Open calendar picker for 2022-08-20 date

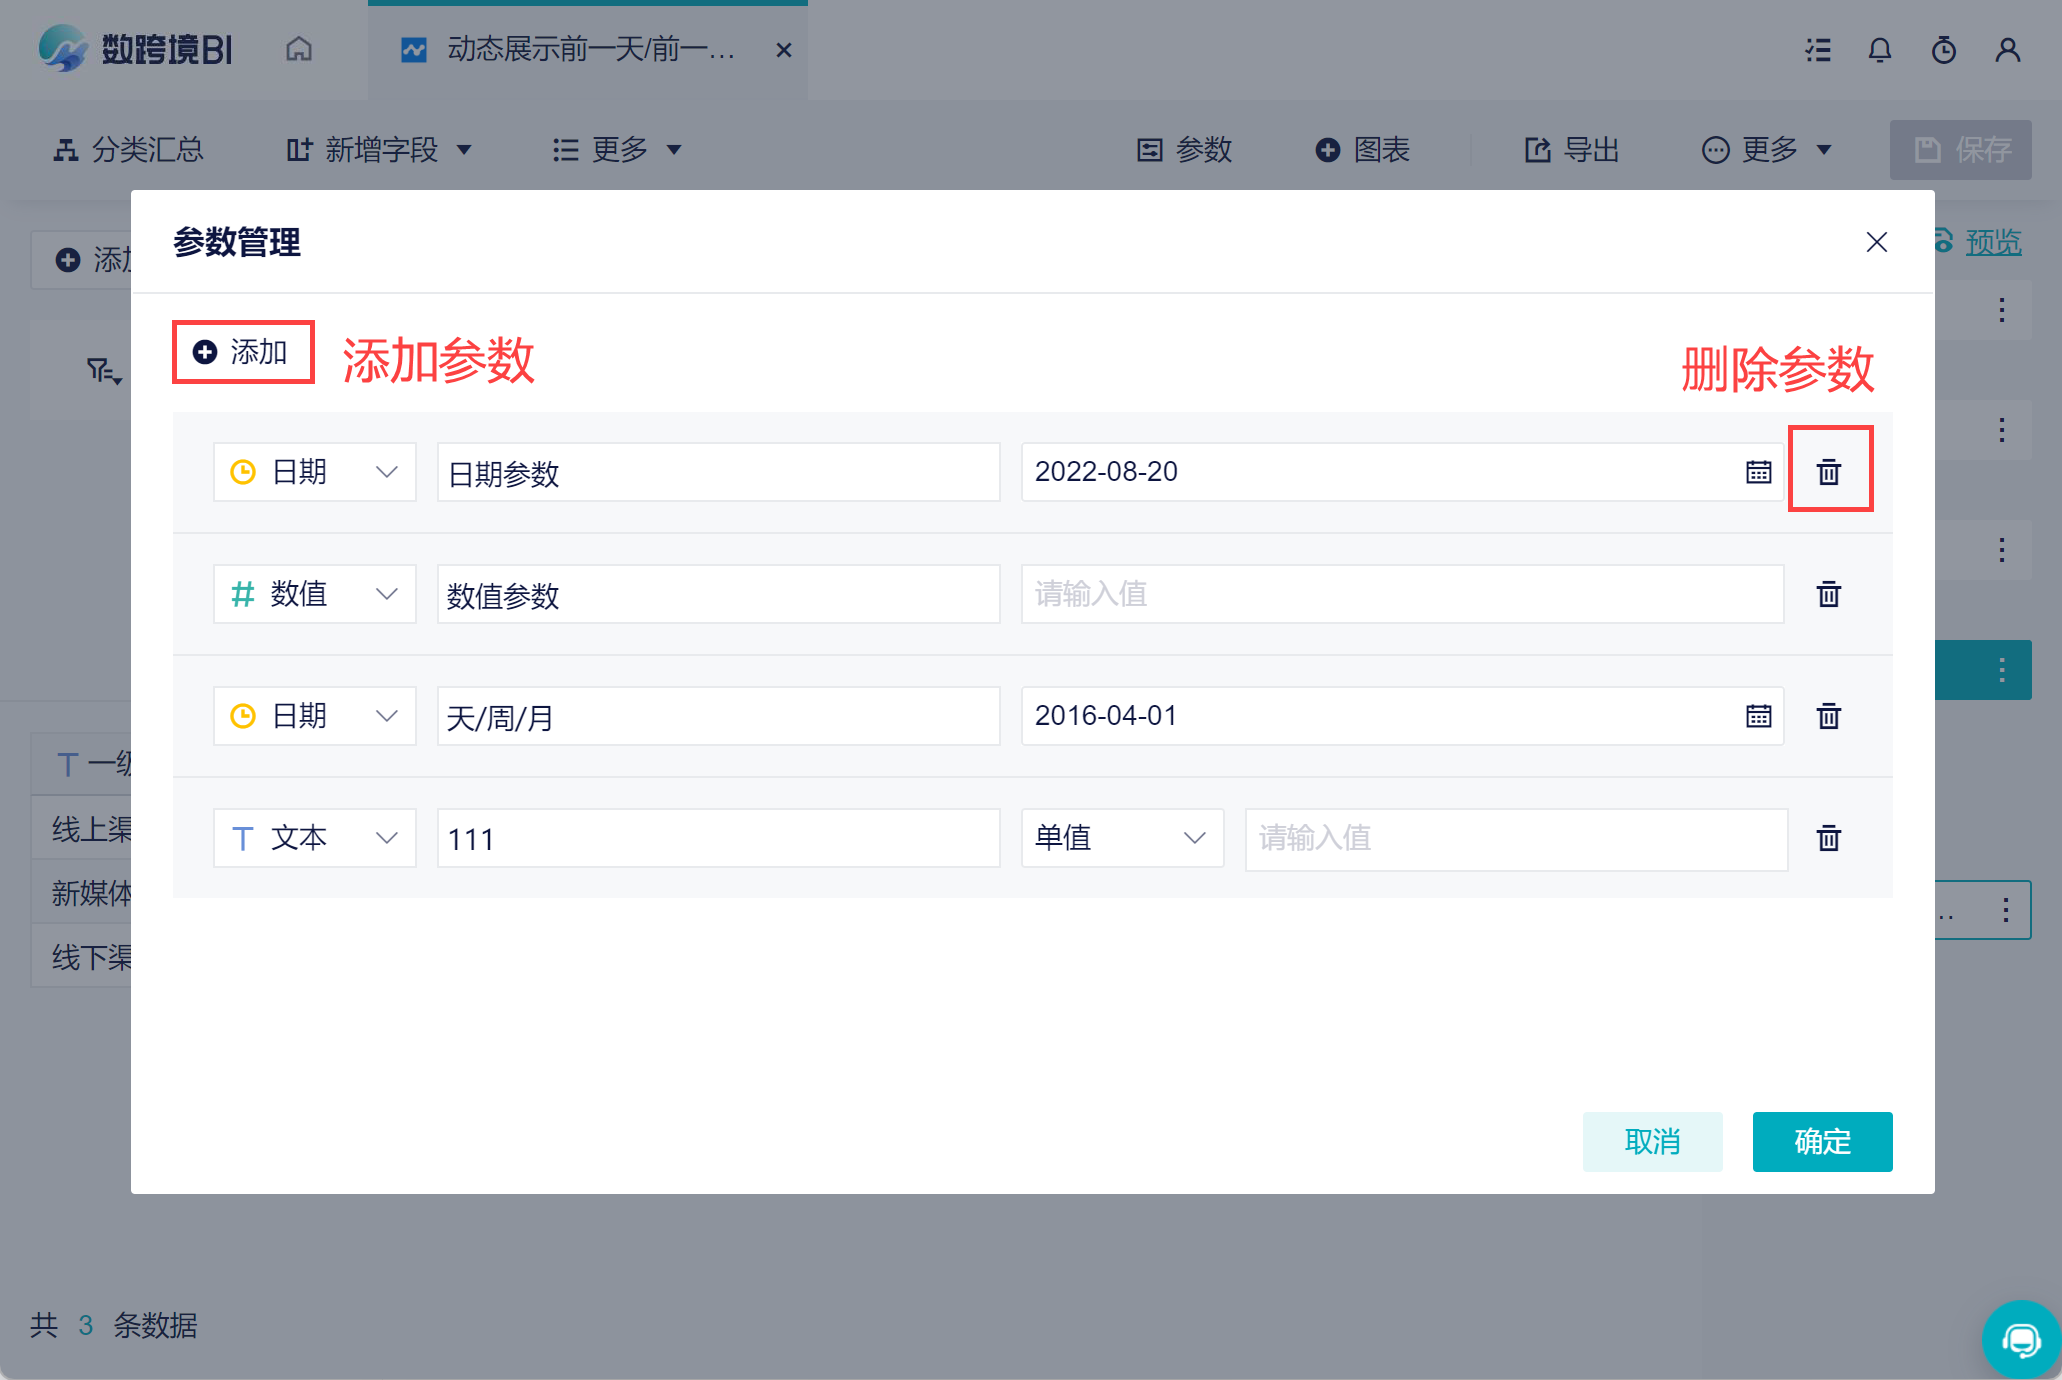pos(1758,472)
